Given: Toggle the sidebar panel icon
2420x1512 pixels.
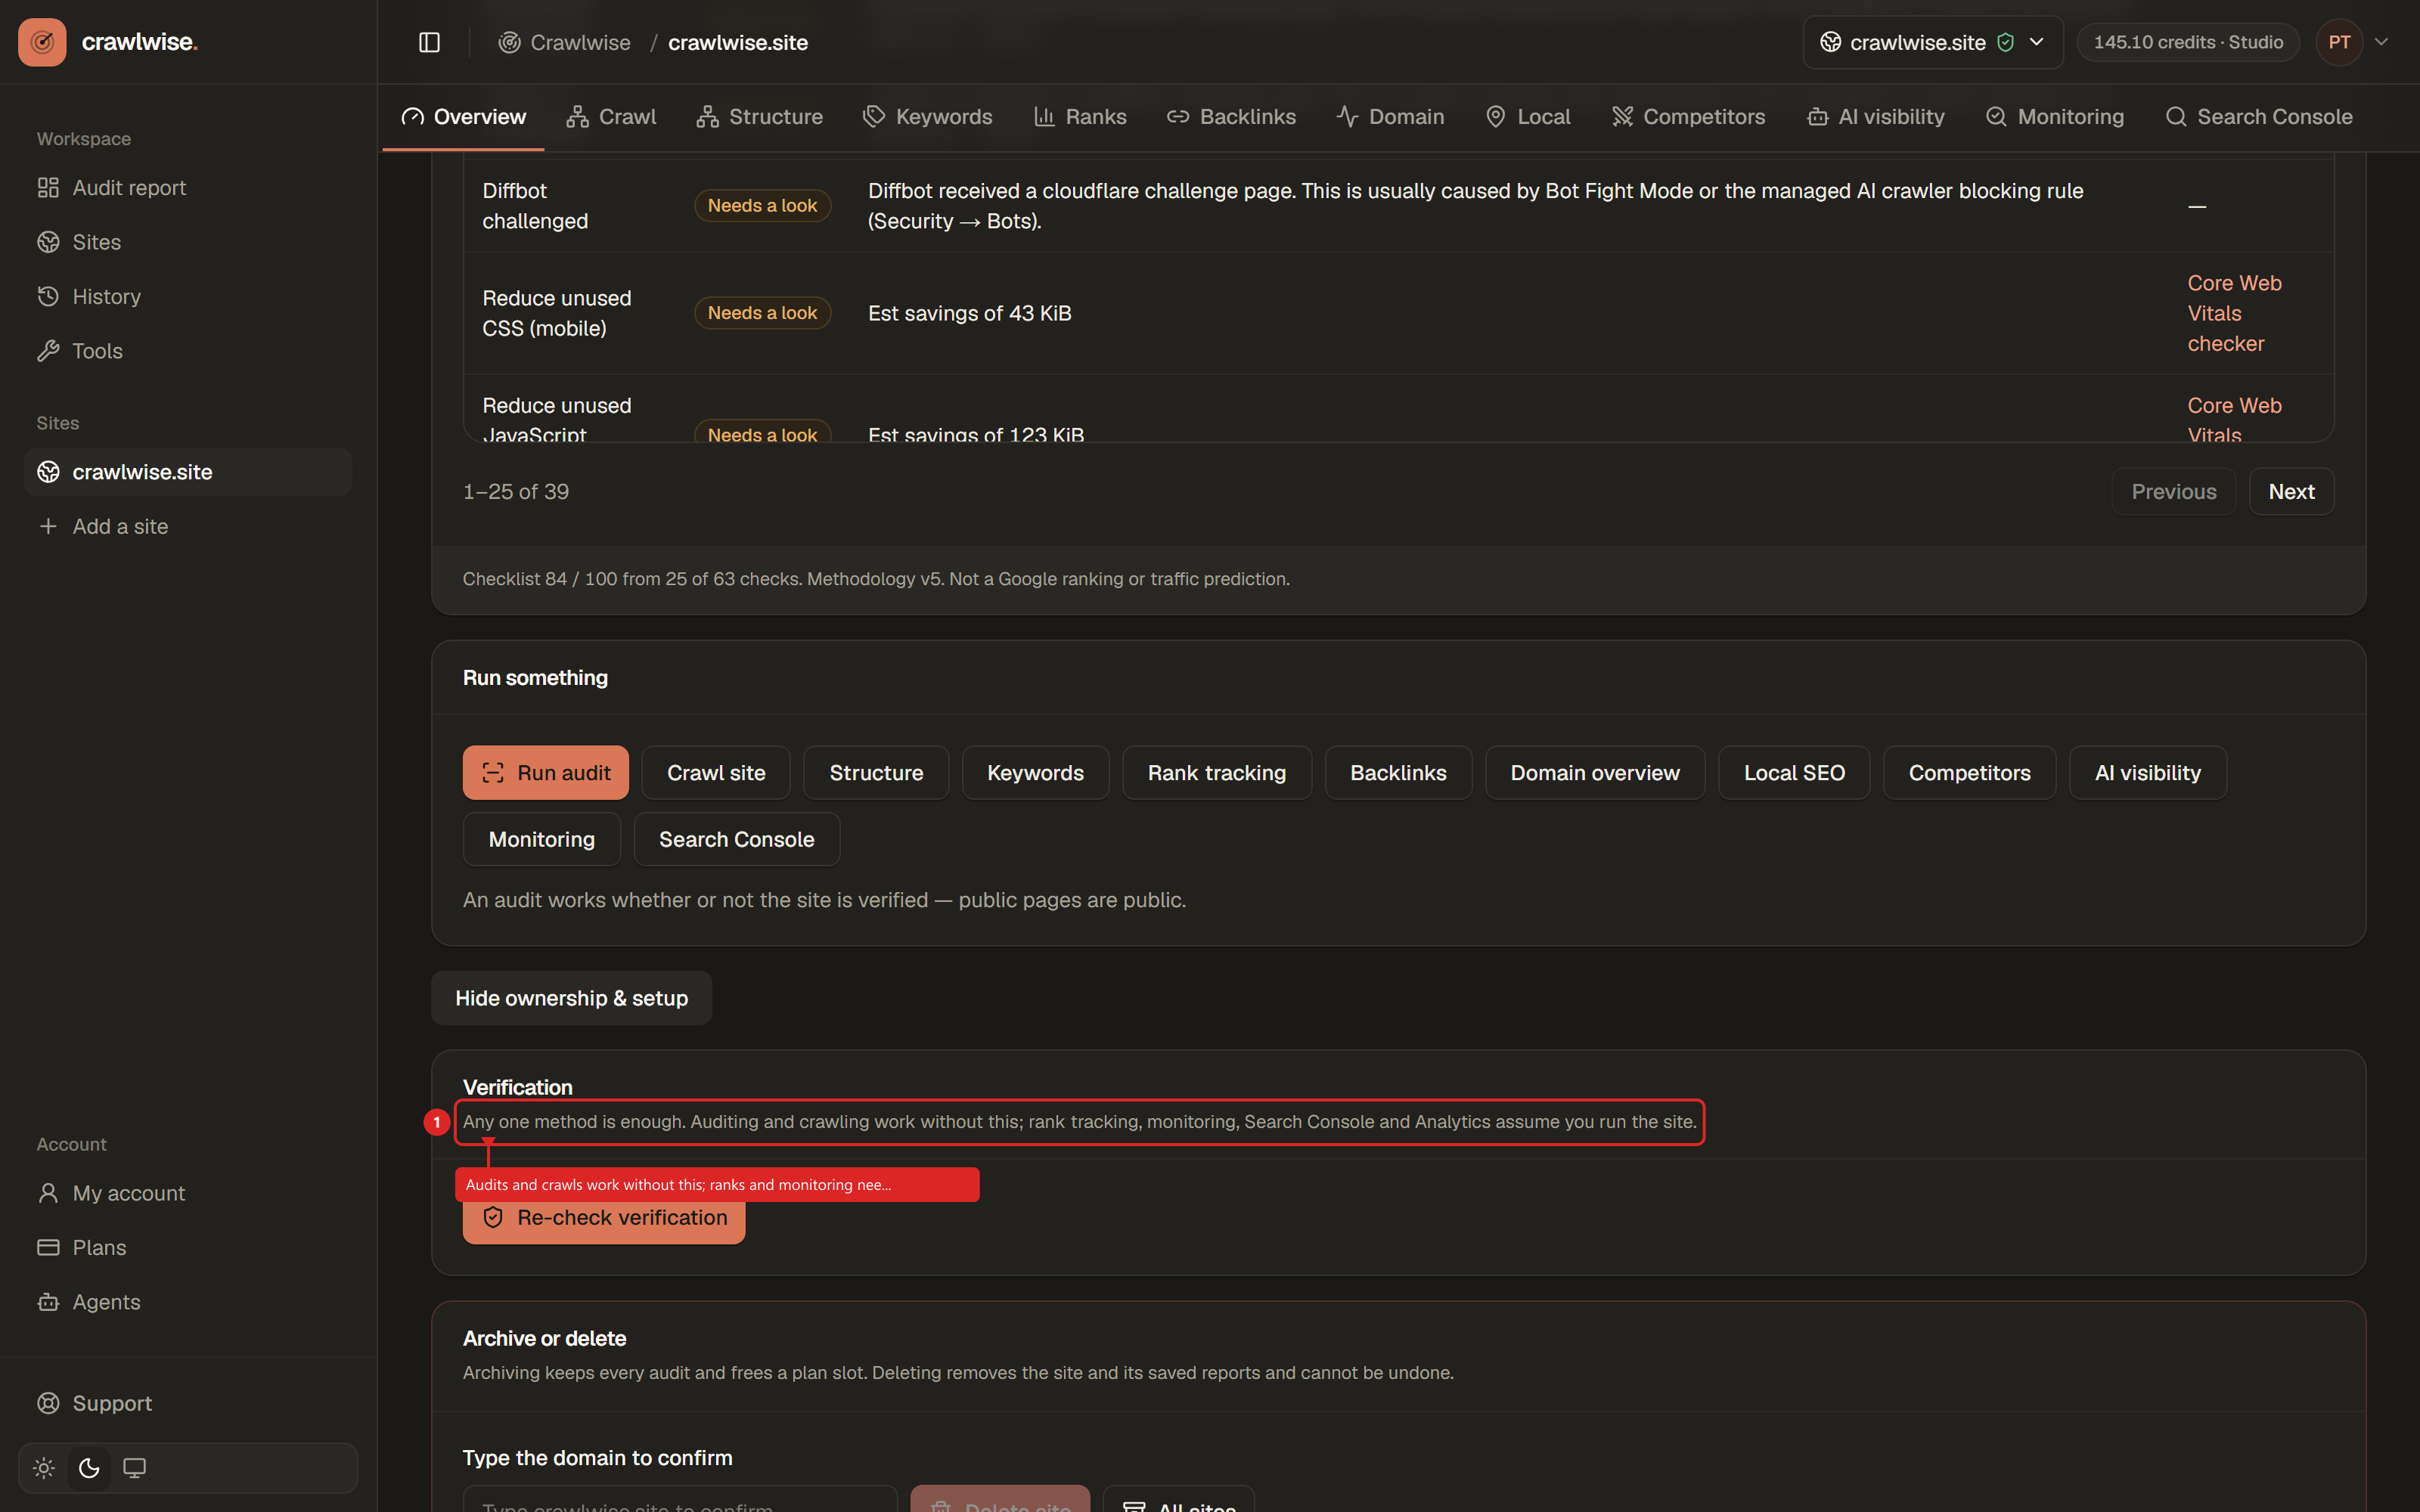Looking at the screenshot, I should point(429,42).
